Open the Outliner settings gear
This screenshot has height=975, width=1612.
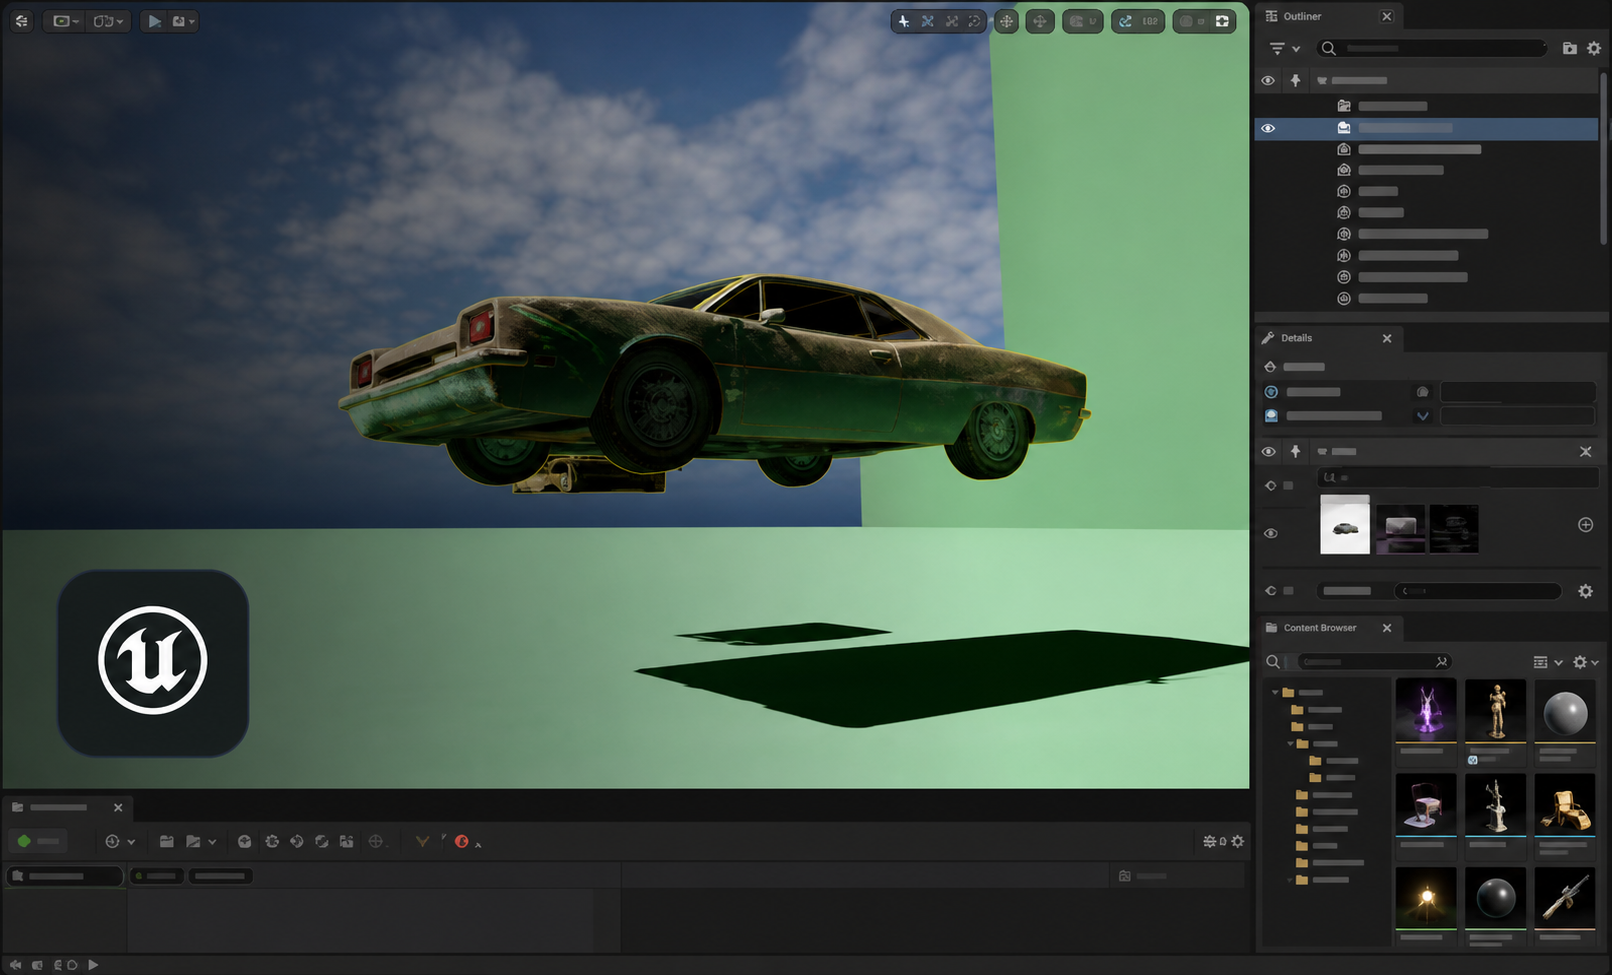pos(1594,48)
